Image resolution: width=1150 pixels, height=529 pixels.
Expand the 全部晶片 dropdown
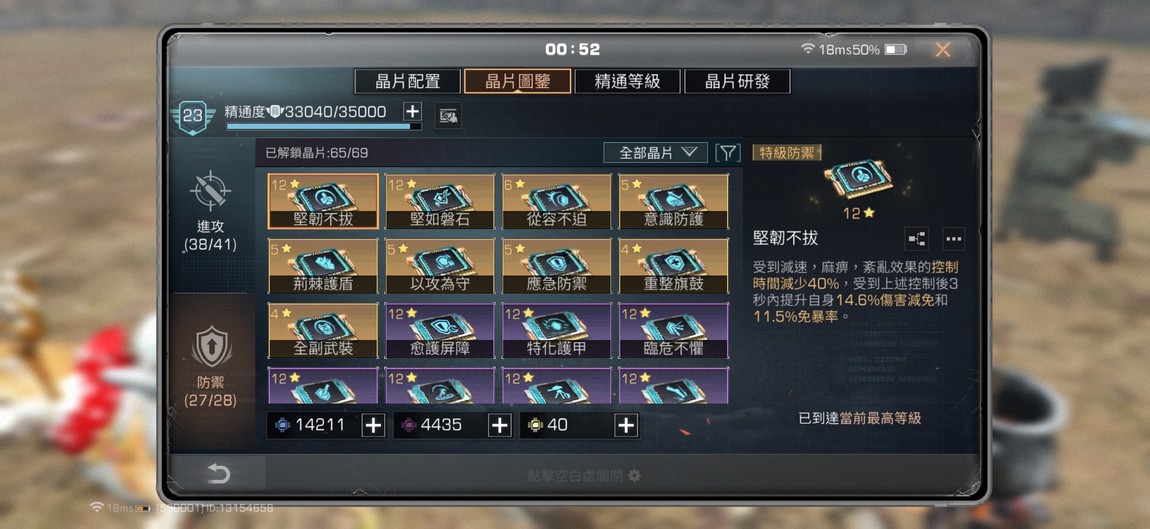(x=656, y=153)
